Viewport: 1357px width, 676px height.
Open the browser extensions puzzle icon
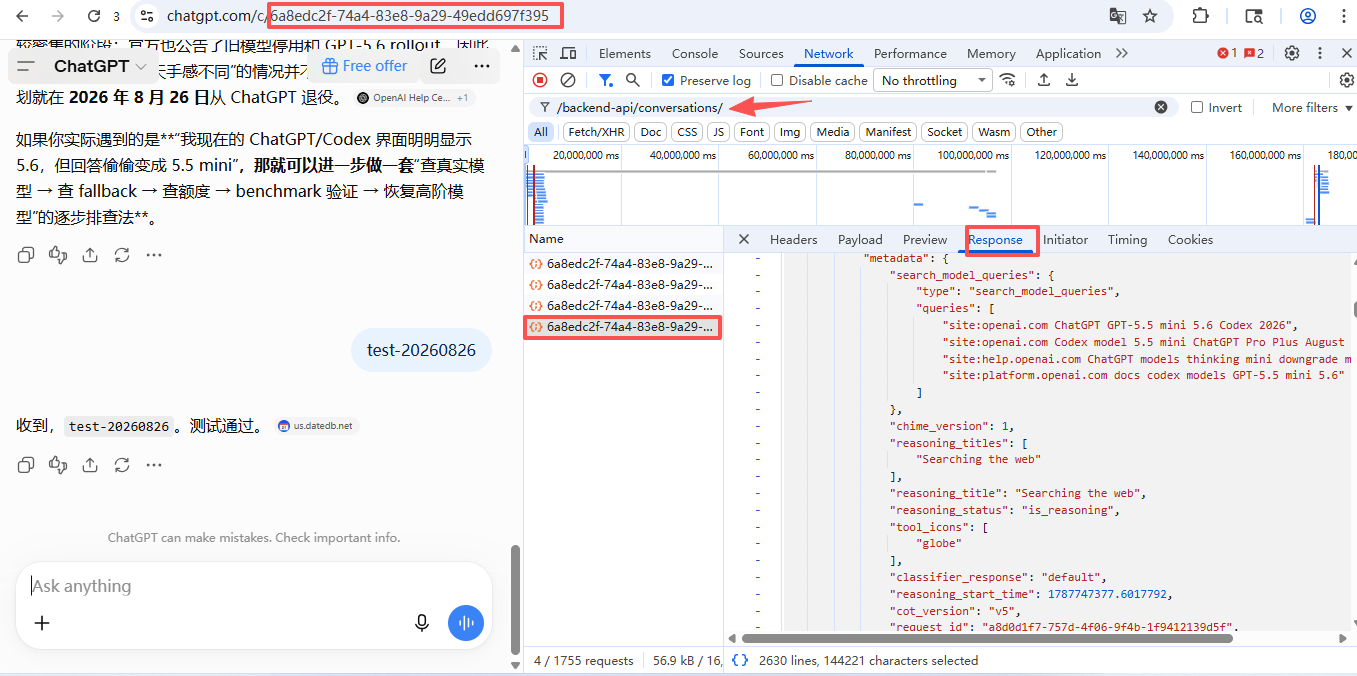1200,16
